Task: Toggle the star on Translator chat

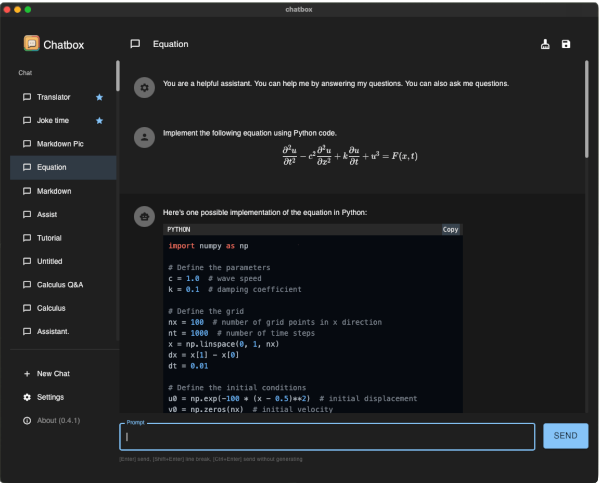Action: [100, 97]
